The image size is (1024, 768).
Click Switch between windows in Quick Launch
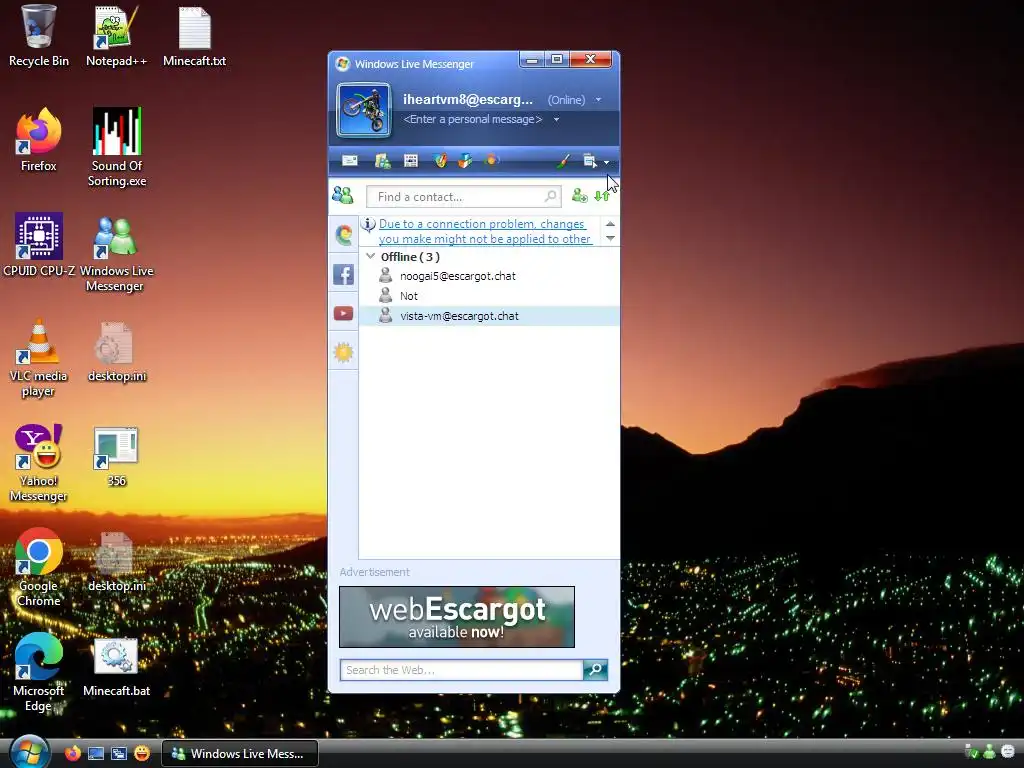[119, 754]
